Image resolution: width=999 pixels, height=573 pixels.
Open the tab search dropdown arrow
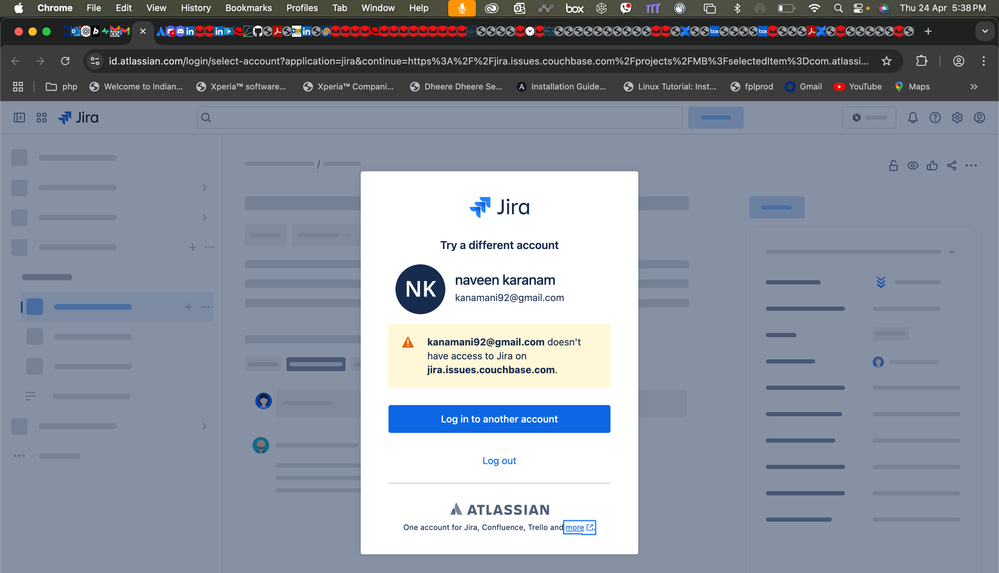tap(984, 31)
